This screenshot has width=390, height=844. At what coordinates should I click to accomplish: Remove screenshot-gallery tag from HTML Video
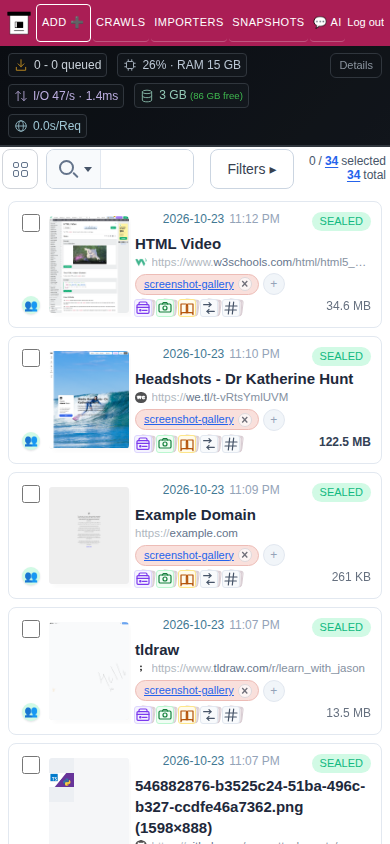(245, 284)
